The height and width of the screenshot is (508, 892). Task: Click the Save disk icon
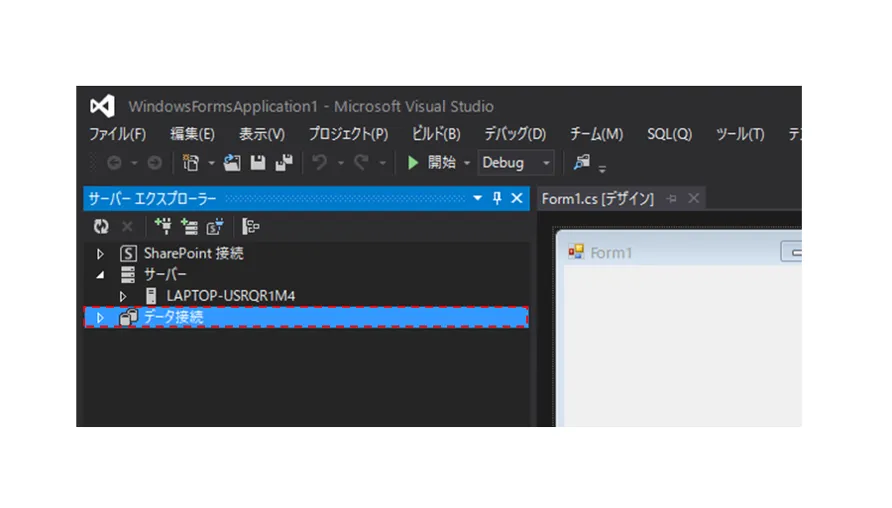coord(258,163)
